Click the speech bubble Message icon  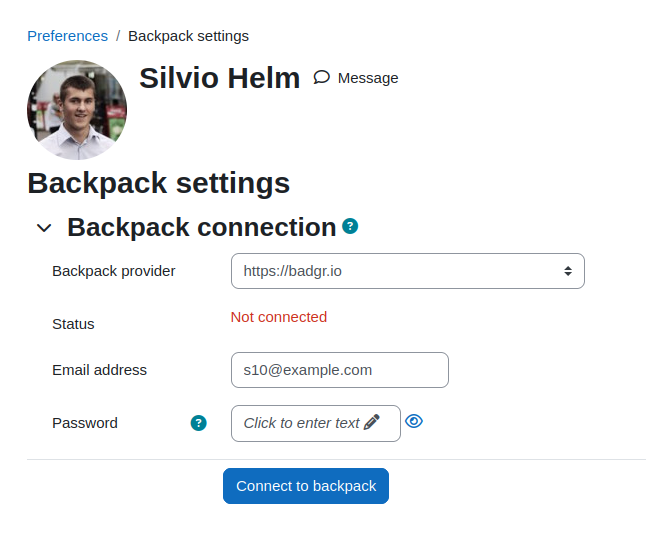pos(321,77)
